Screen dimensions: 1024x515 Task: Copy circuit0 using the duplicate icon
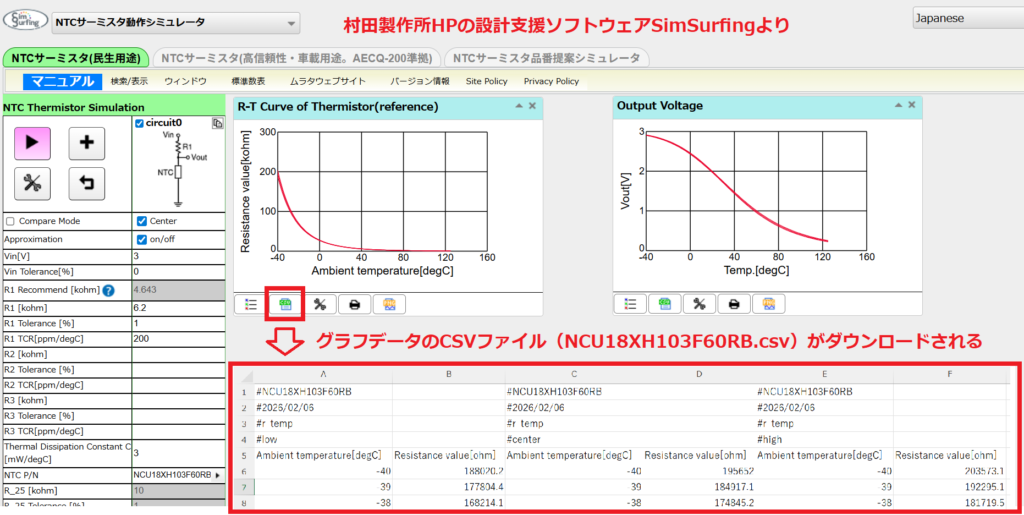(217, 123)
